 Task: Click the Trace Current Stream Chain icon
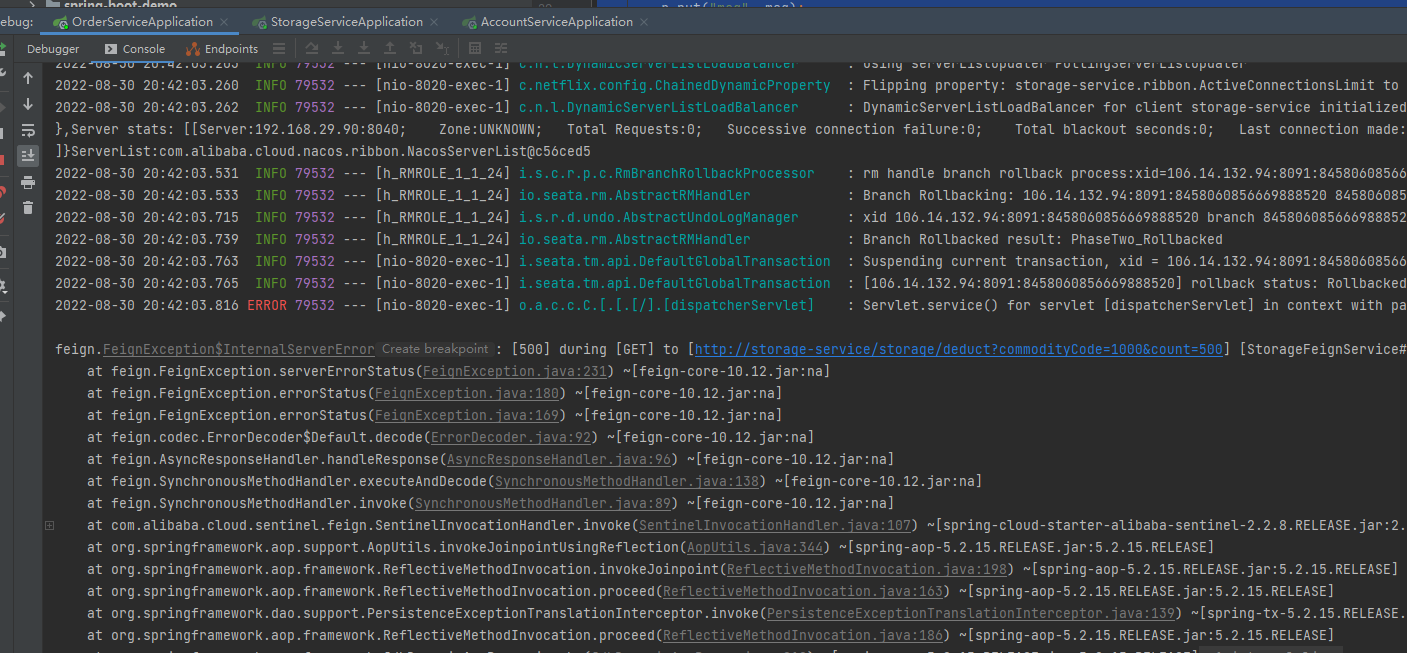[501, 48]
